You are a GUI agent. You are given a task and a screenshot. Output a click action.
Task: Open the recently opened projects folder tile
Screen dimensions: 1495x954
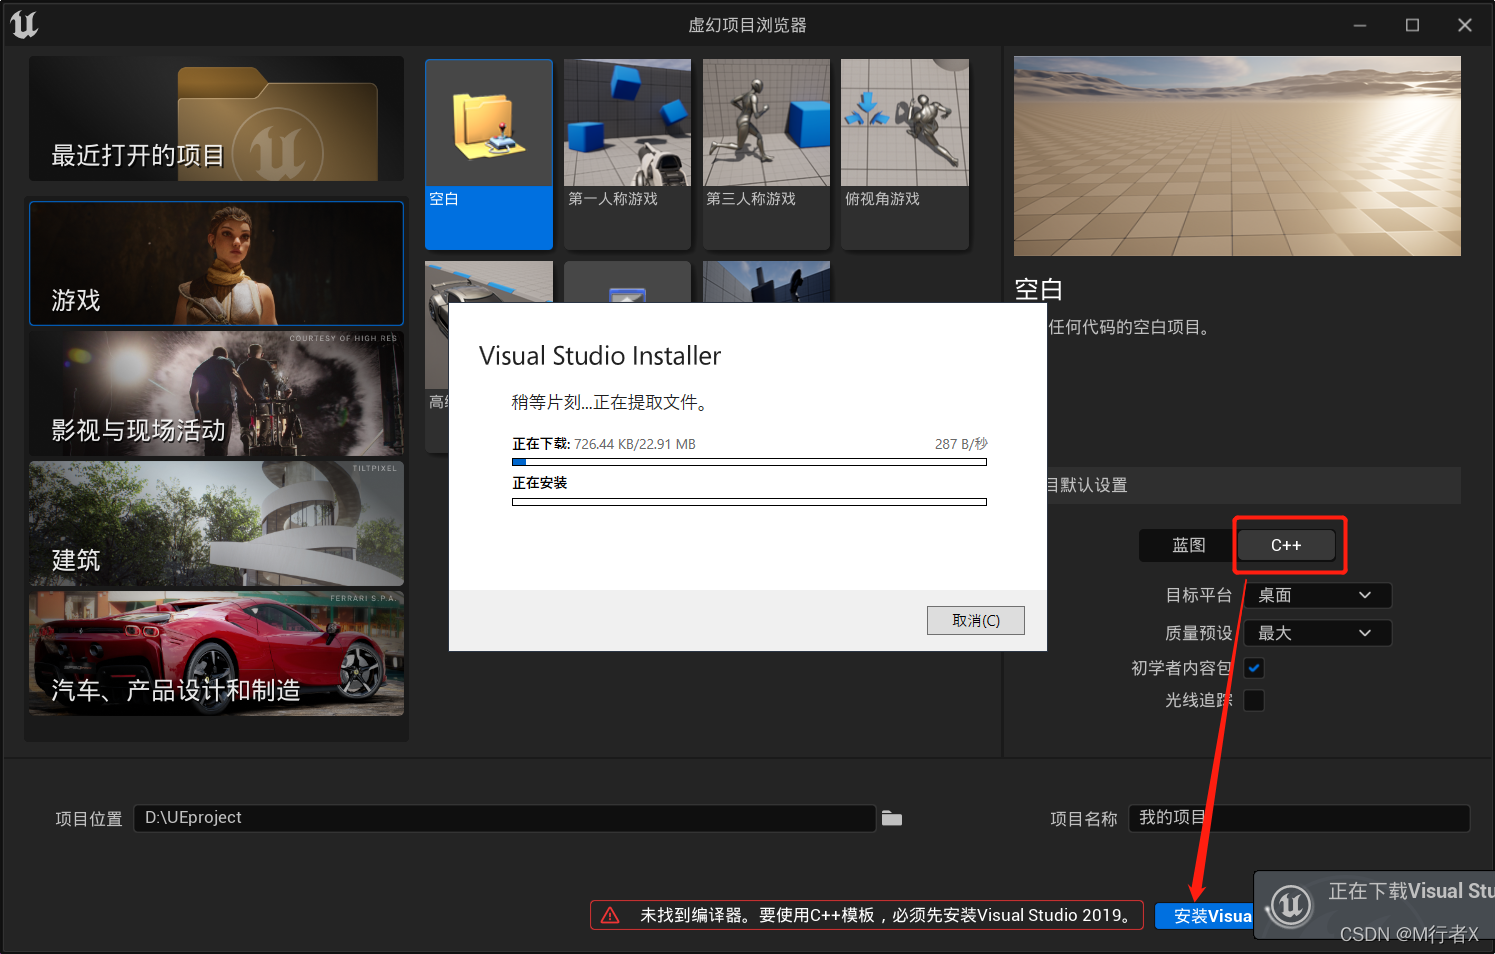point(216,118)
